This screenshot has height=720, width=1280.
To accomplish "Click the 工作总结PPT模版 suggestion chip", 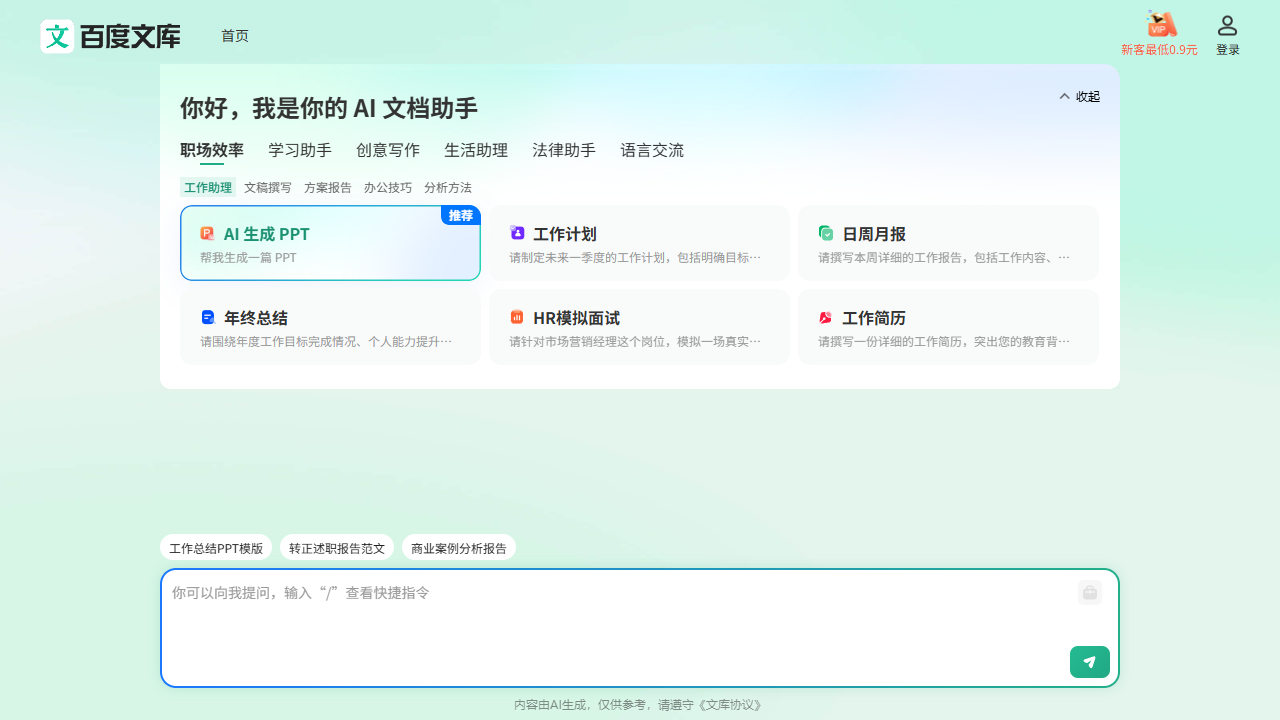I will [x=216, y=548].
